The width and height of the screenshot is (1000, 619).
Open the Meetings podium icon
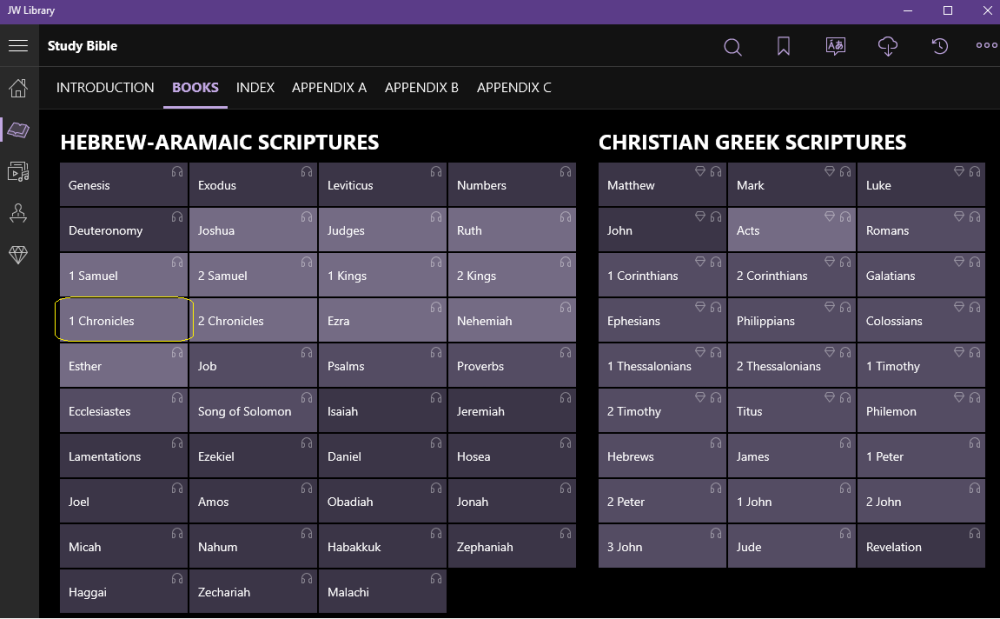[18, 213]
